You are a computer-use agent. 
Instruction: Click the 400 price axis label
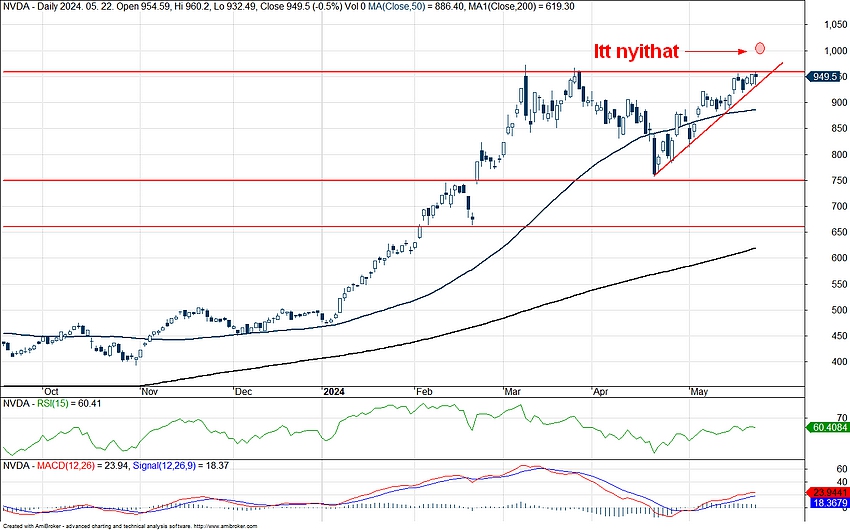click(x=840, y=361)
